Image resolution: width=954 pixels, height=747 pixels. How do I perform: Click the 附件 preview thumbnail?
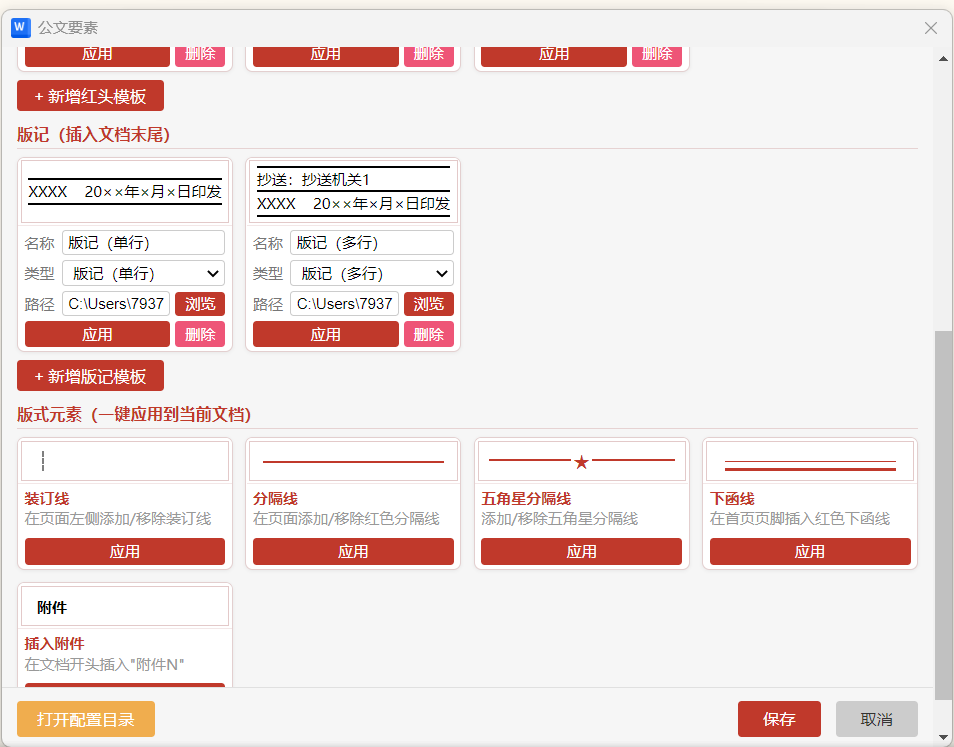click(125, 606)
